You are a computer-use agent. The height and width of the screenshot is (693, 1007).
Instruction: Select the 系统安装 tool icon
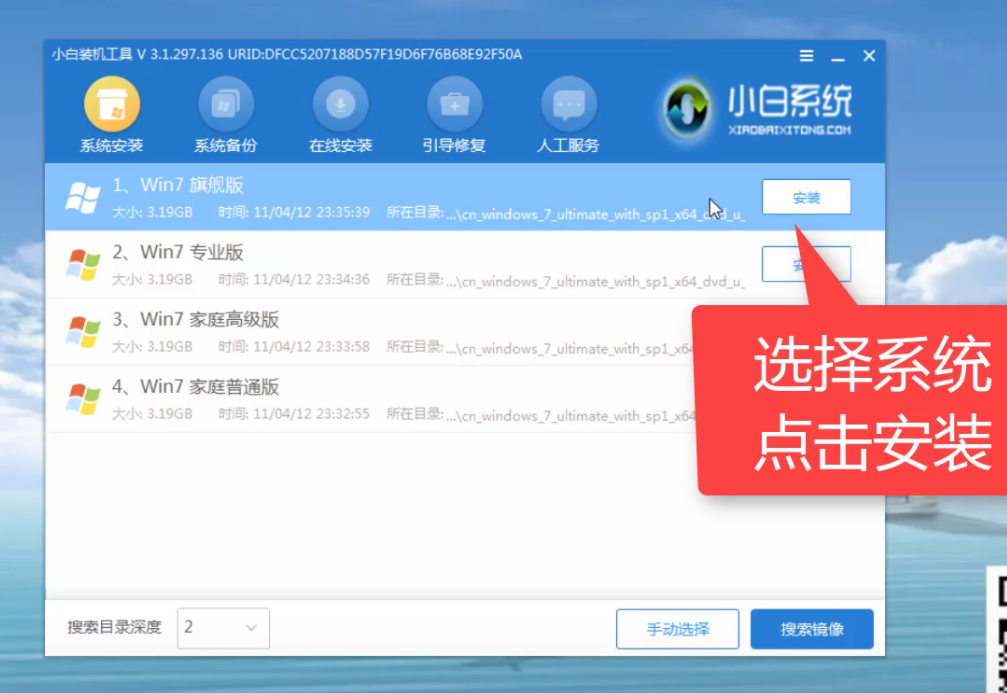tap(110, 105)
